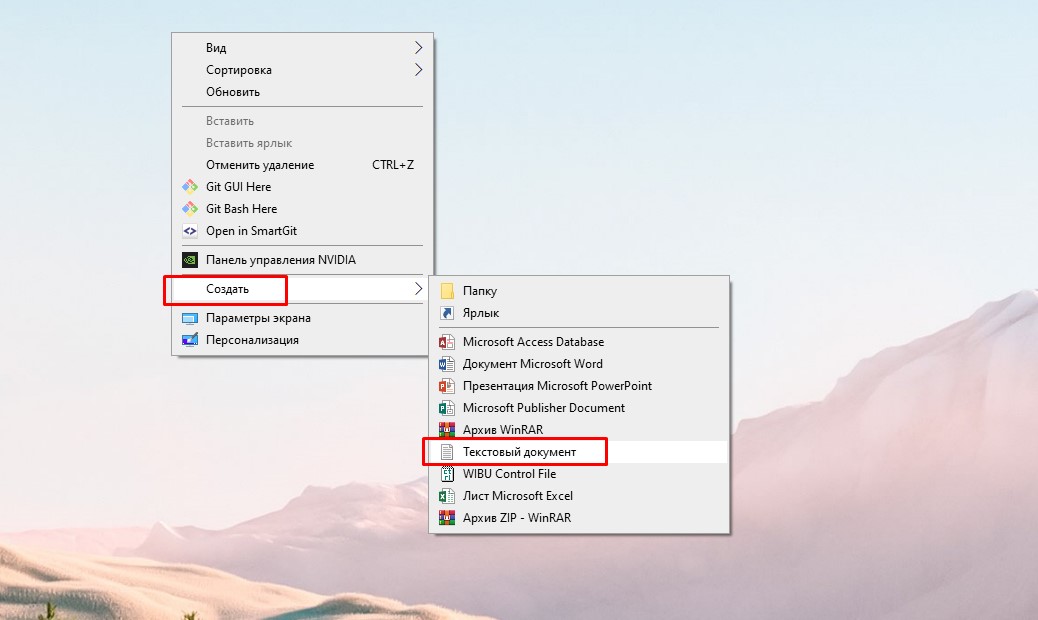
Task: Click the SmartGit icon in context menu
Action: coord(190,231)
